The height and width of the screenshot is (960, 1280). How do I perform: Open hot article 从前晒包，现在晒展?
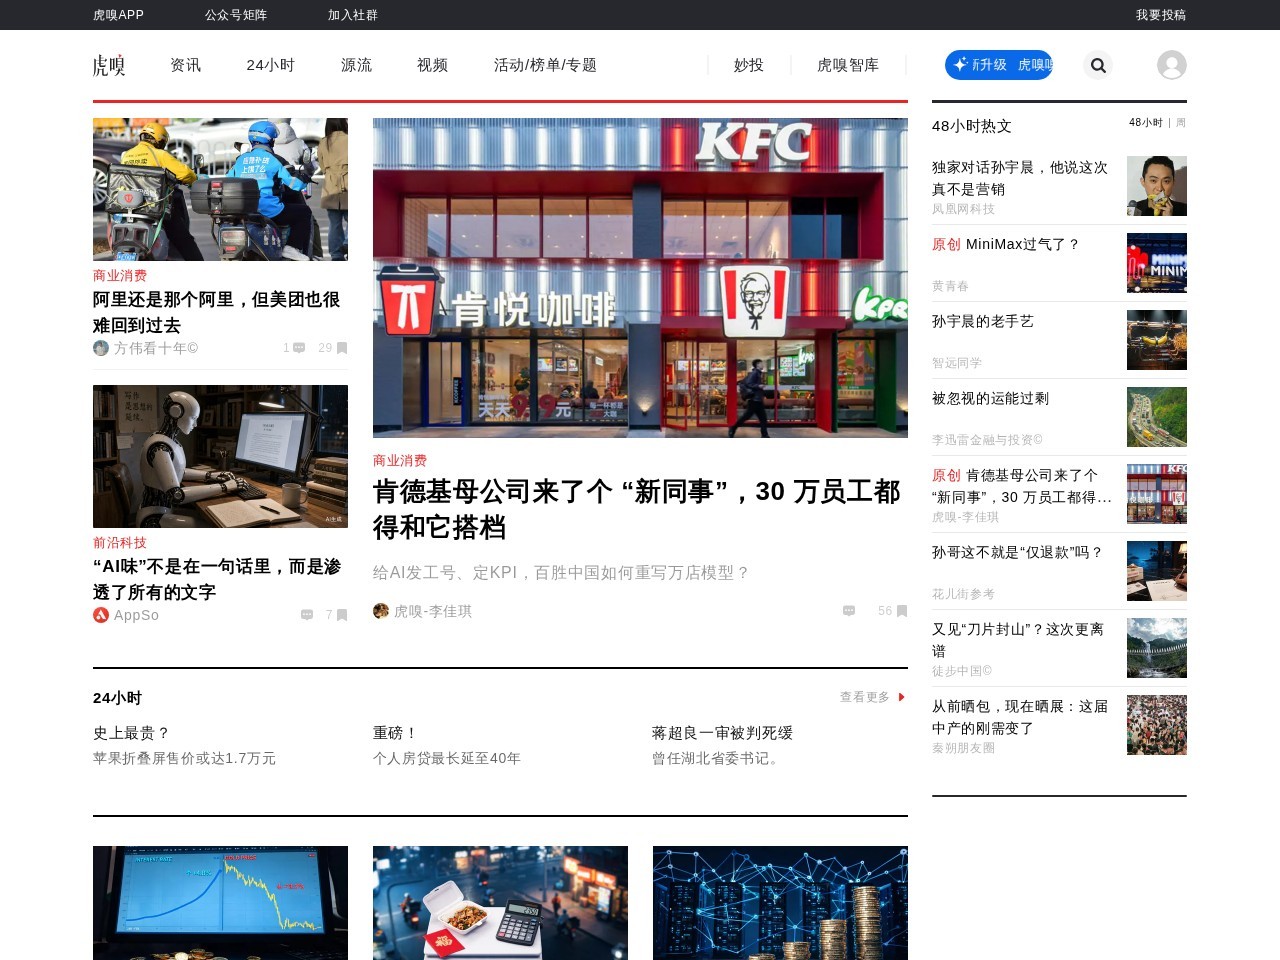1020,717
